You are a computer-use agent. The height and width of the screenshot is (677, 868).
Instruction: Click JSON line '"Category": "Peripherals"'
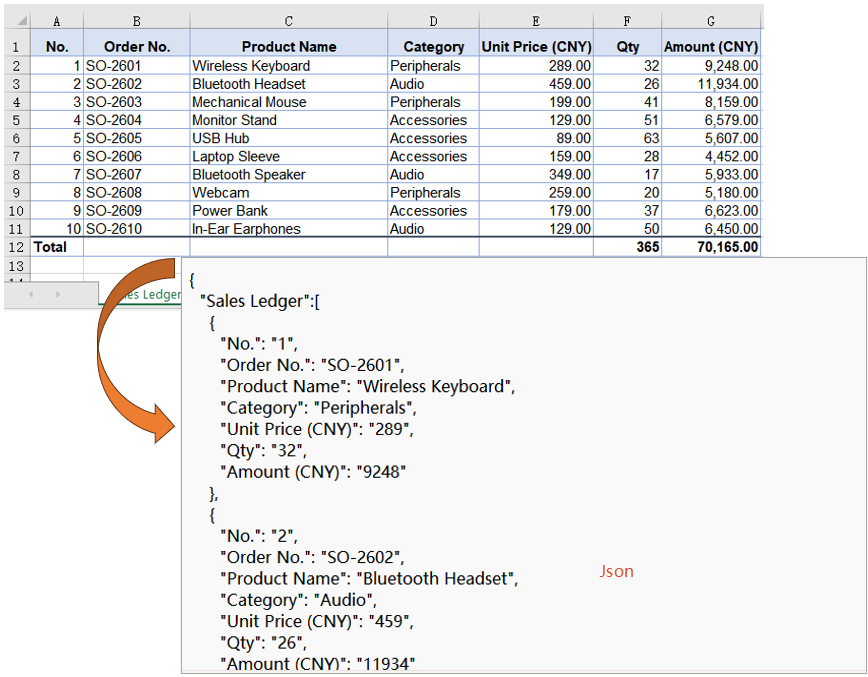pyautogui.click(x=318, y=408)
